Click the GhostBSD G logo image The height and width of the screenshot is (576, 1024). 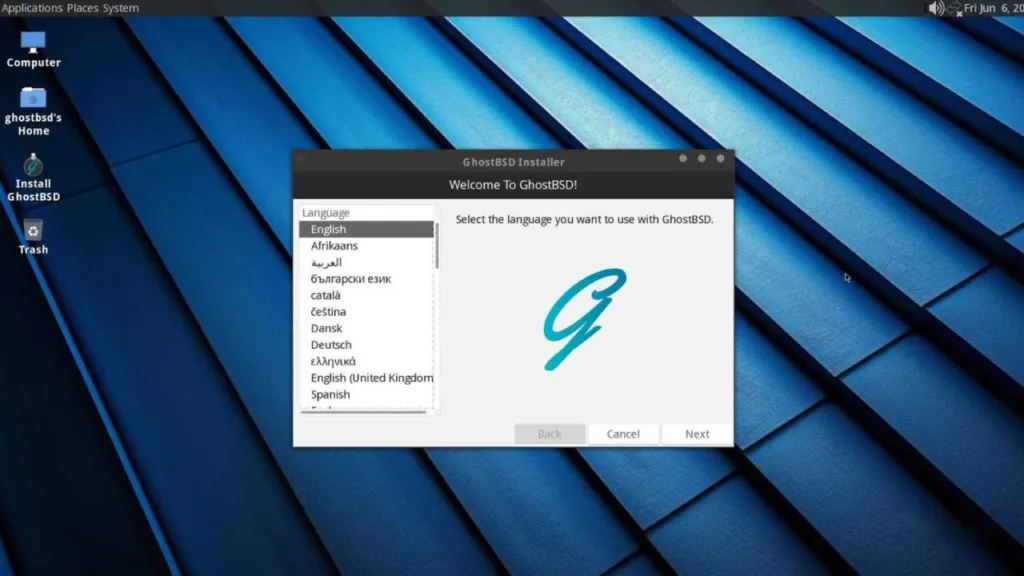pyautogui.click(x=585, y=319)
